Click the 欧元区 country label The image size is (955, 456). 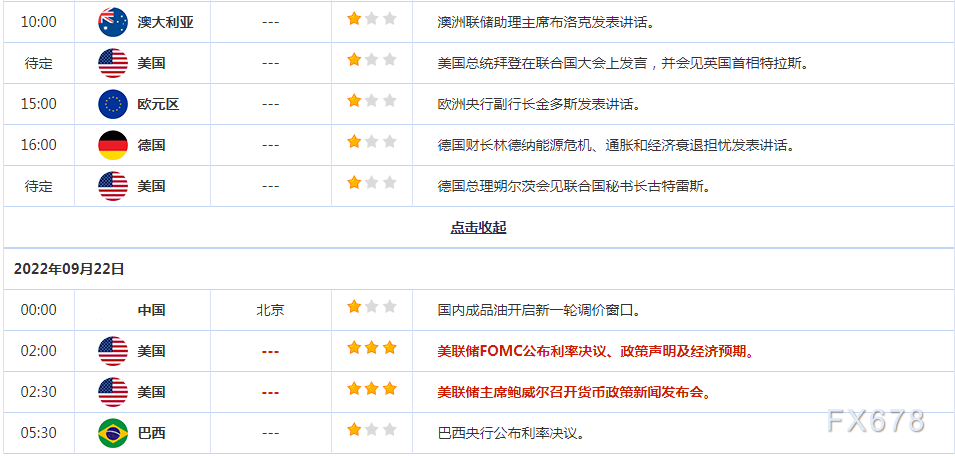click(158, 104)
